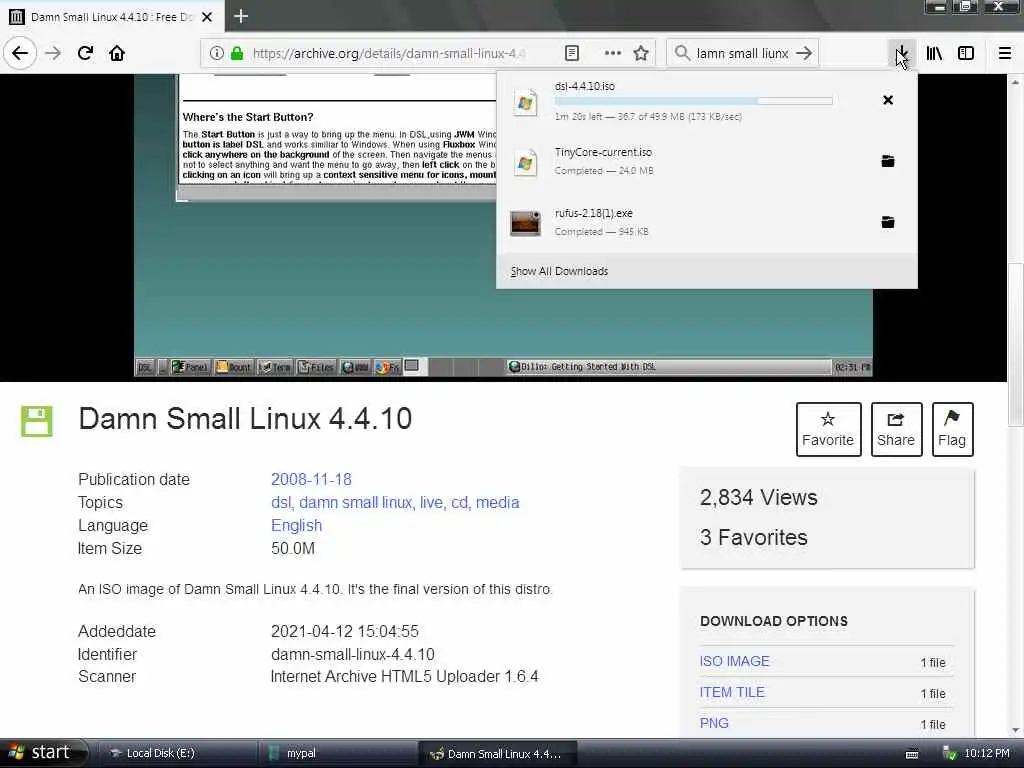
Task: Click the TinyCore-current.iso file icon
Action: click(525, 163)
